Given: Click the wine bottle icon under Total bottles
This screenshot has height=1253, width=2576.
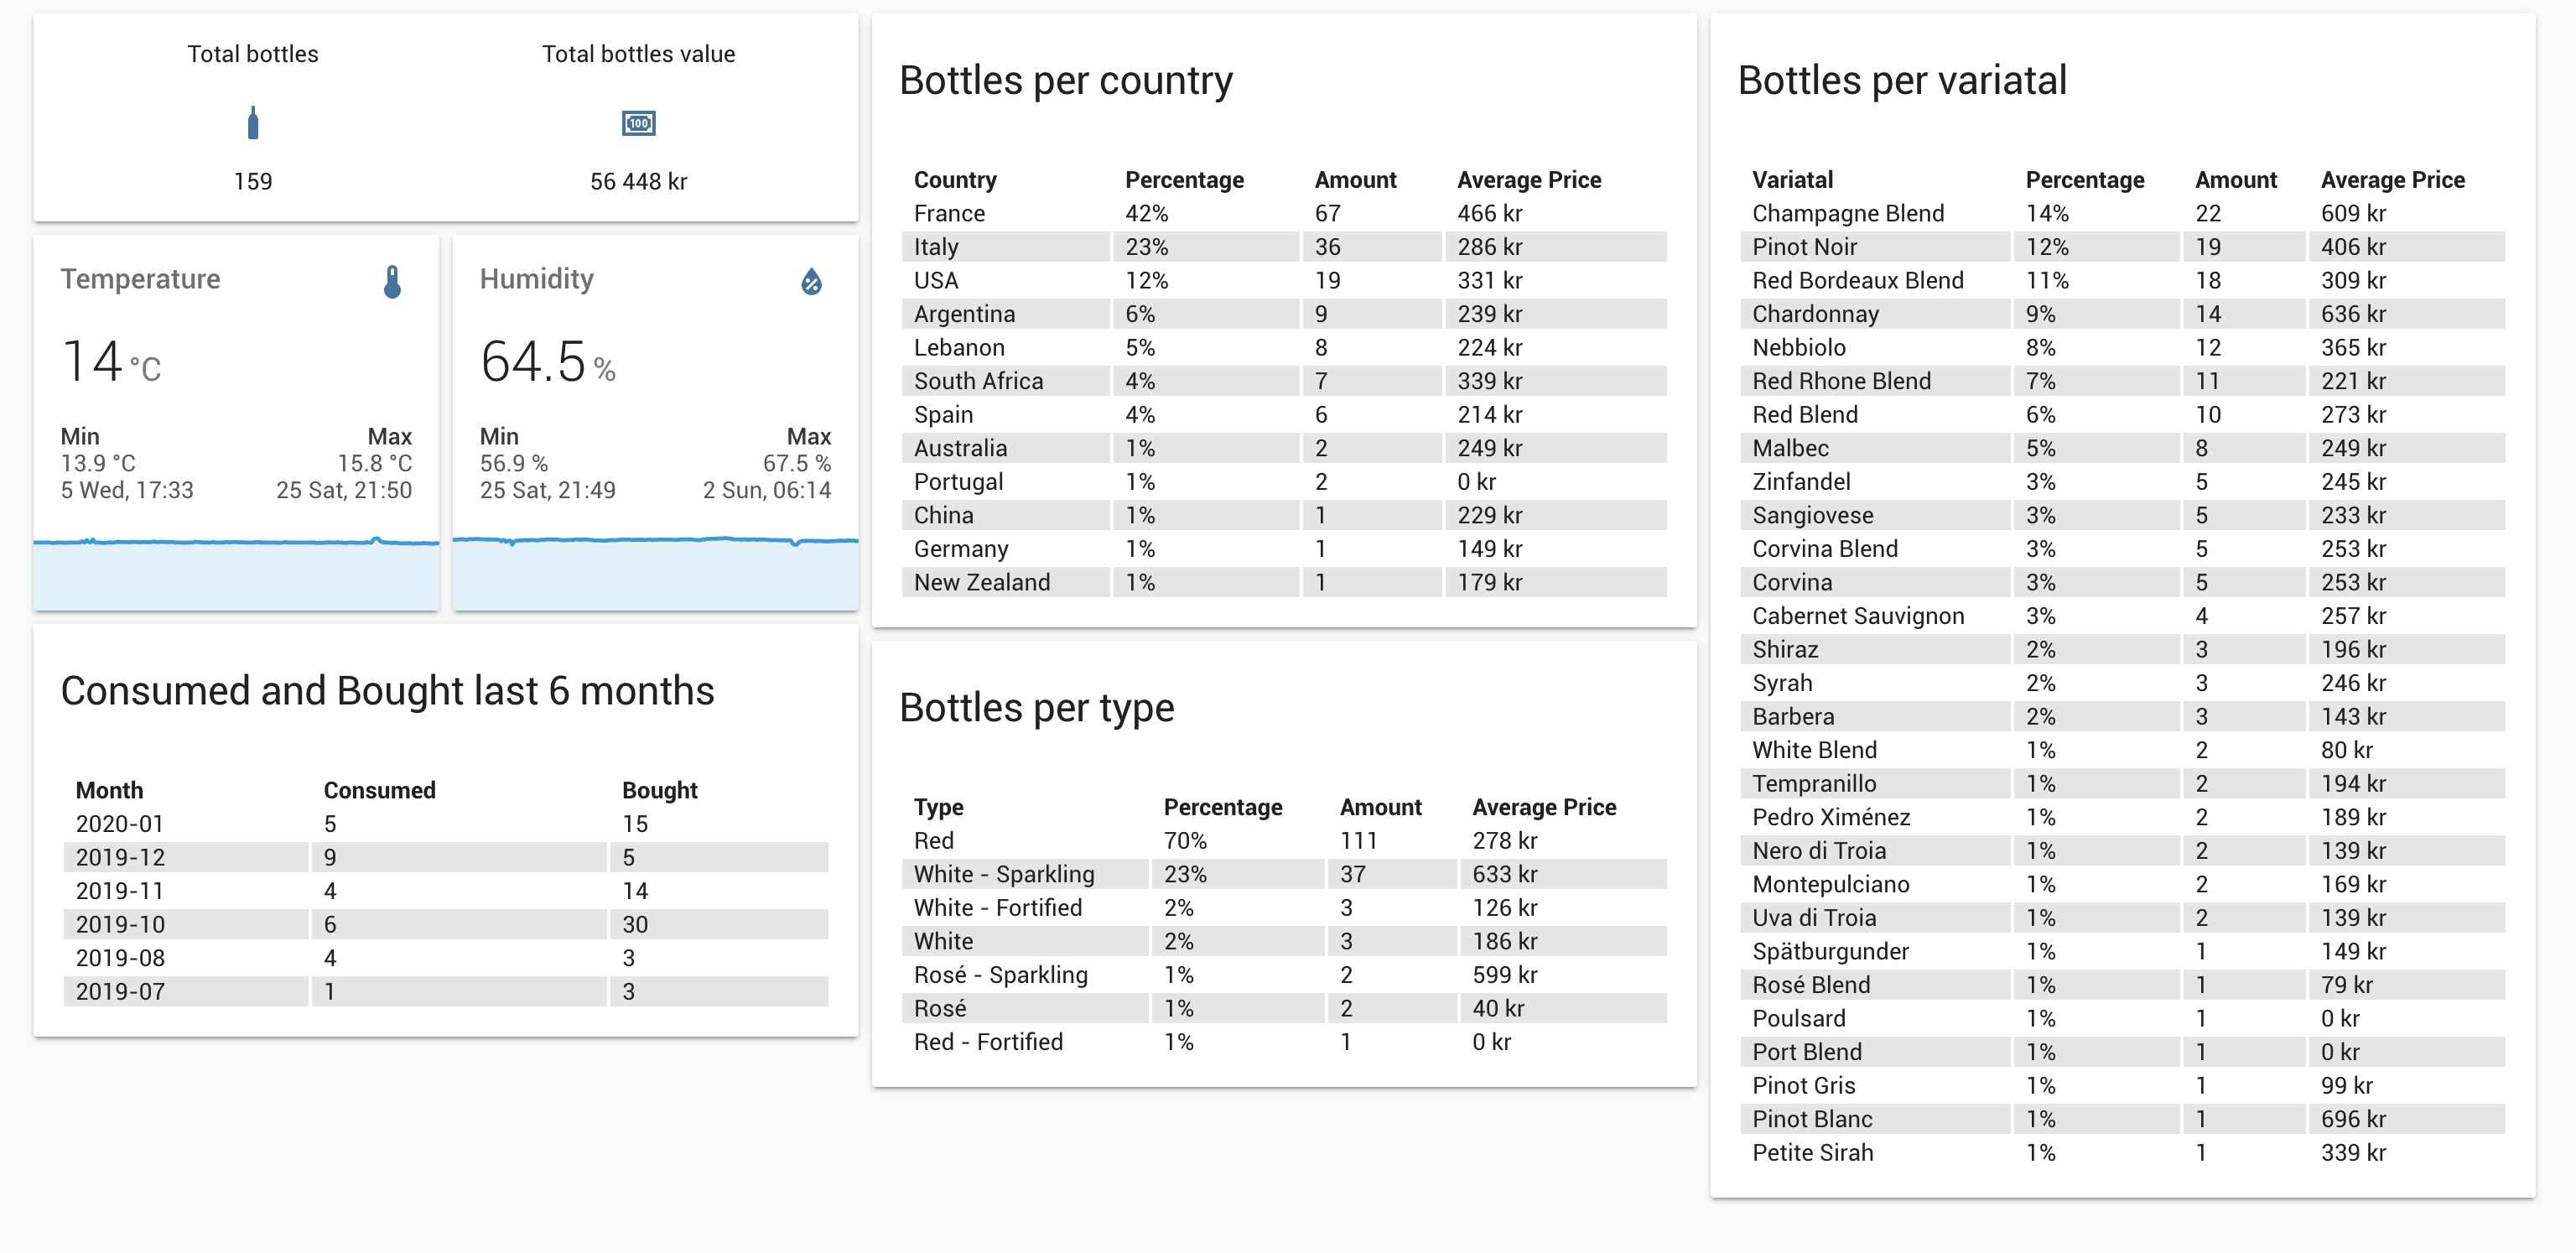Looking at the screenshot, I should [x=253, y=123].
